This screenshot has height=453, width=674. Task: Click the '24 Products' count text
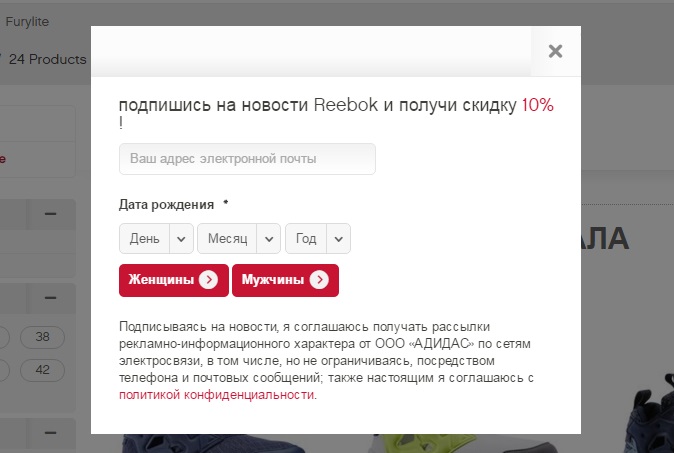(47, 59)
